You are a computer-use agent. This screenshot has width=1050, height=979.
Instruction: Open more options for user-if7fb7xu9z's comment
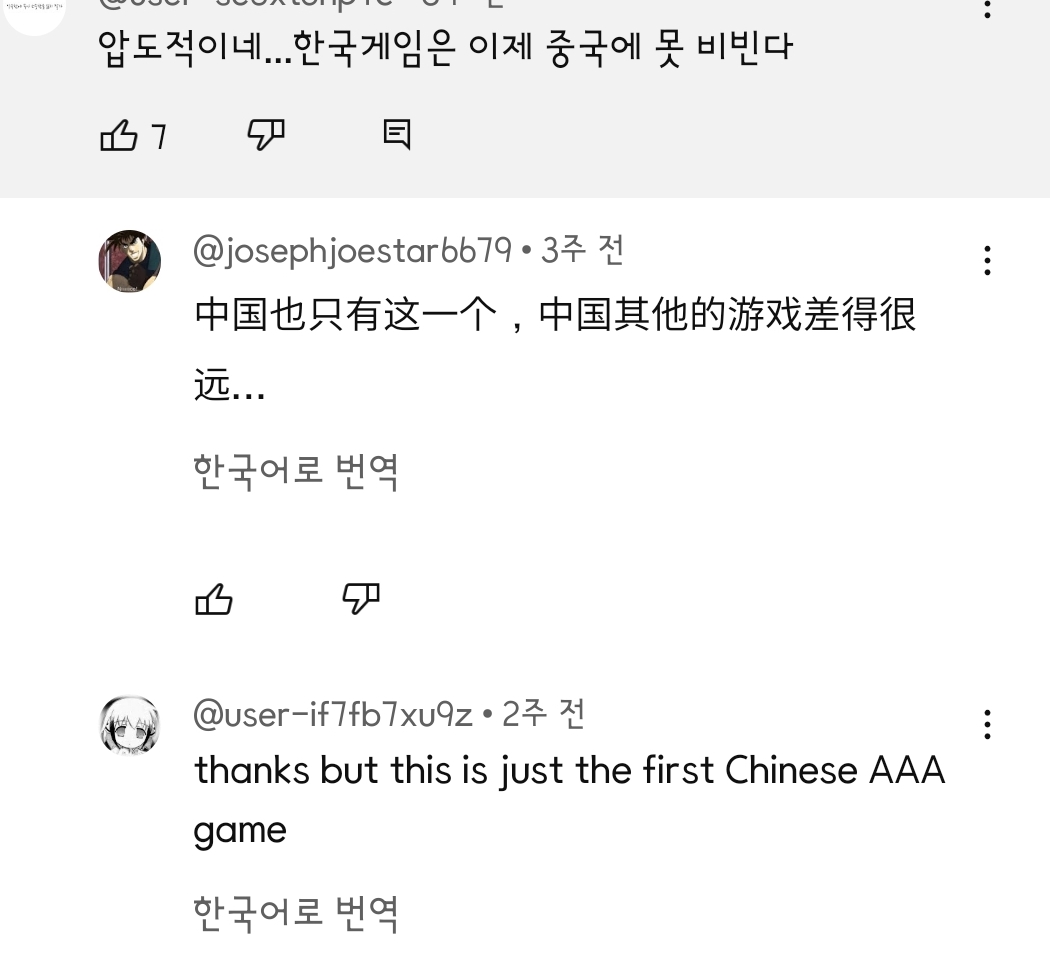(987, 725)
